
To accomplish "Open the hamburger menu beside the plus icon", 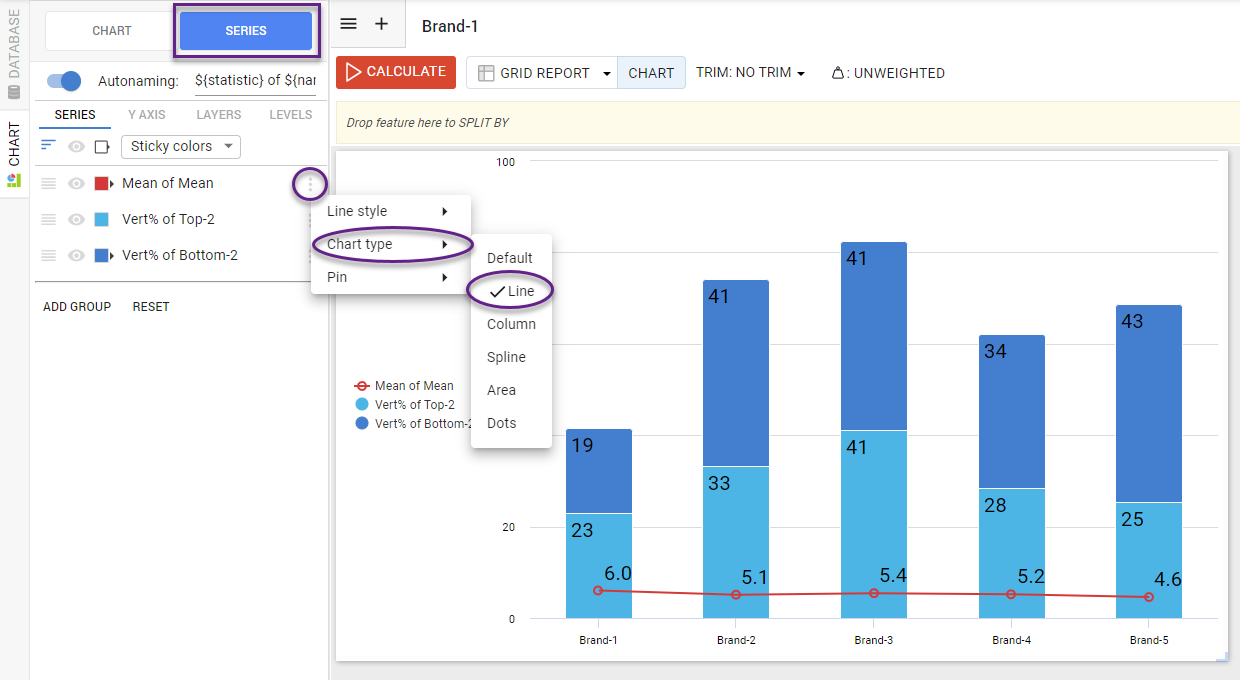I will [348, 24].
